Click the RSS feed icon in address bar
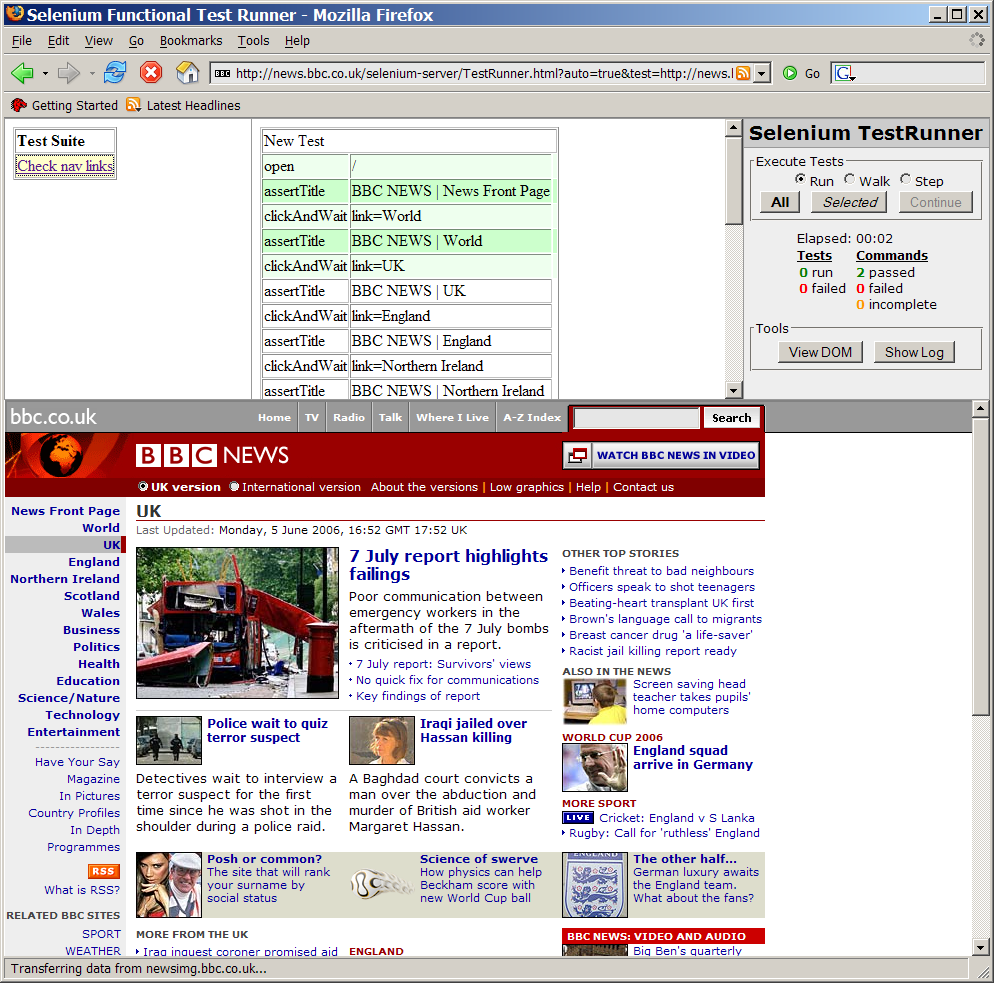 (x=743, y=74)
